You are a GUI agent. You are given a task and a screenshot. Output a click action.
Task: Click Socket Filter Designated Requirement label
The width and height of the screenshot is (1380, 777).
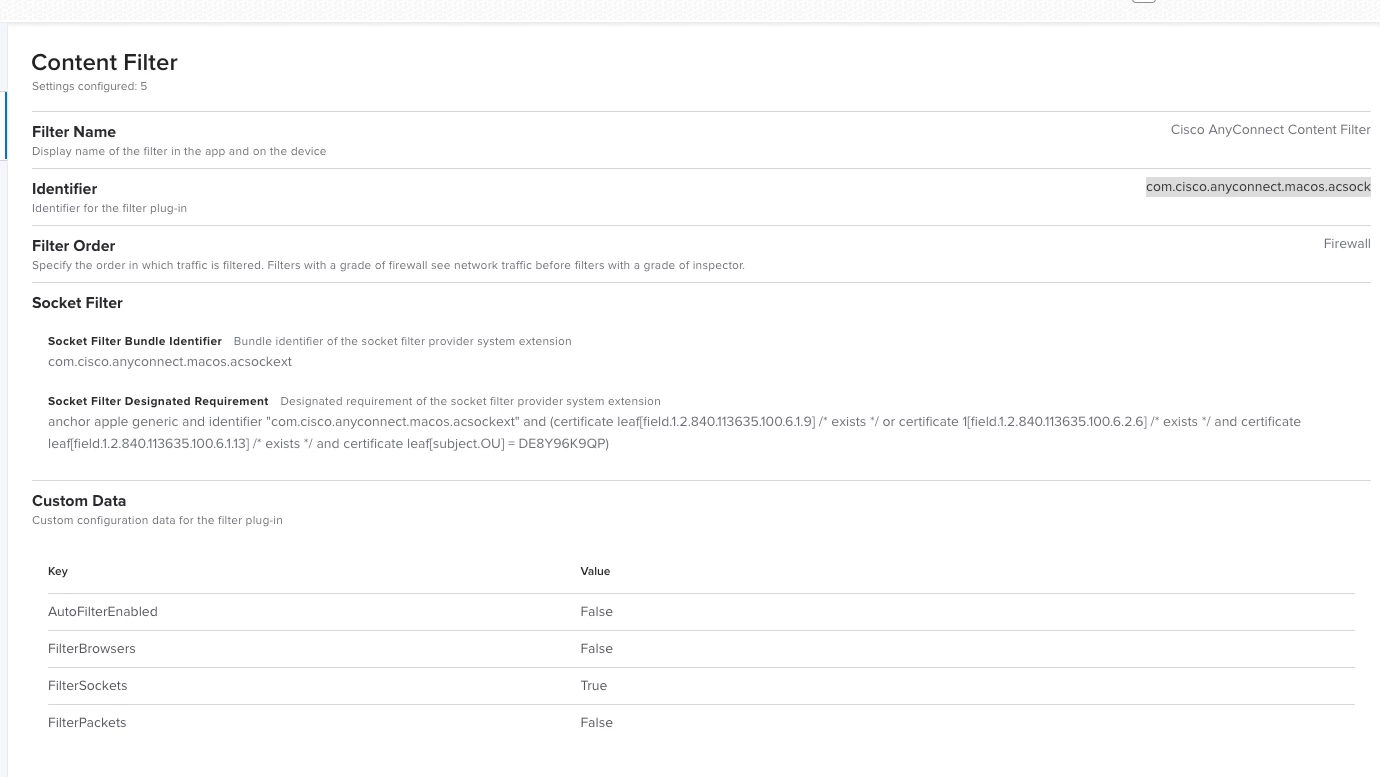tap(158, 402)
